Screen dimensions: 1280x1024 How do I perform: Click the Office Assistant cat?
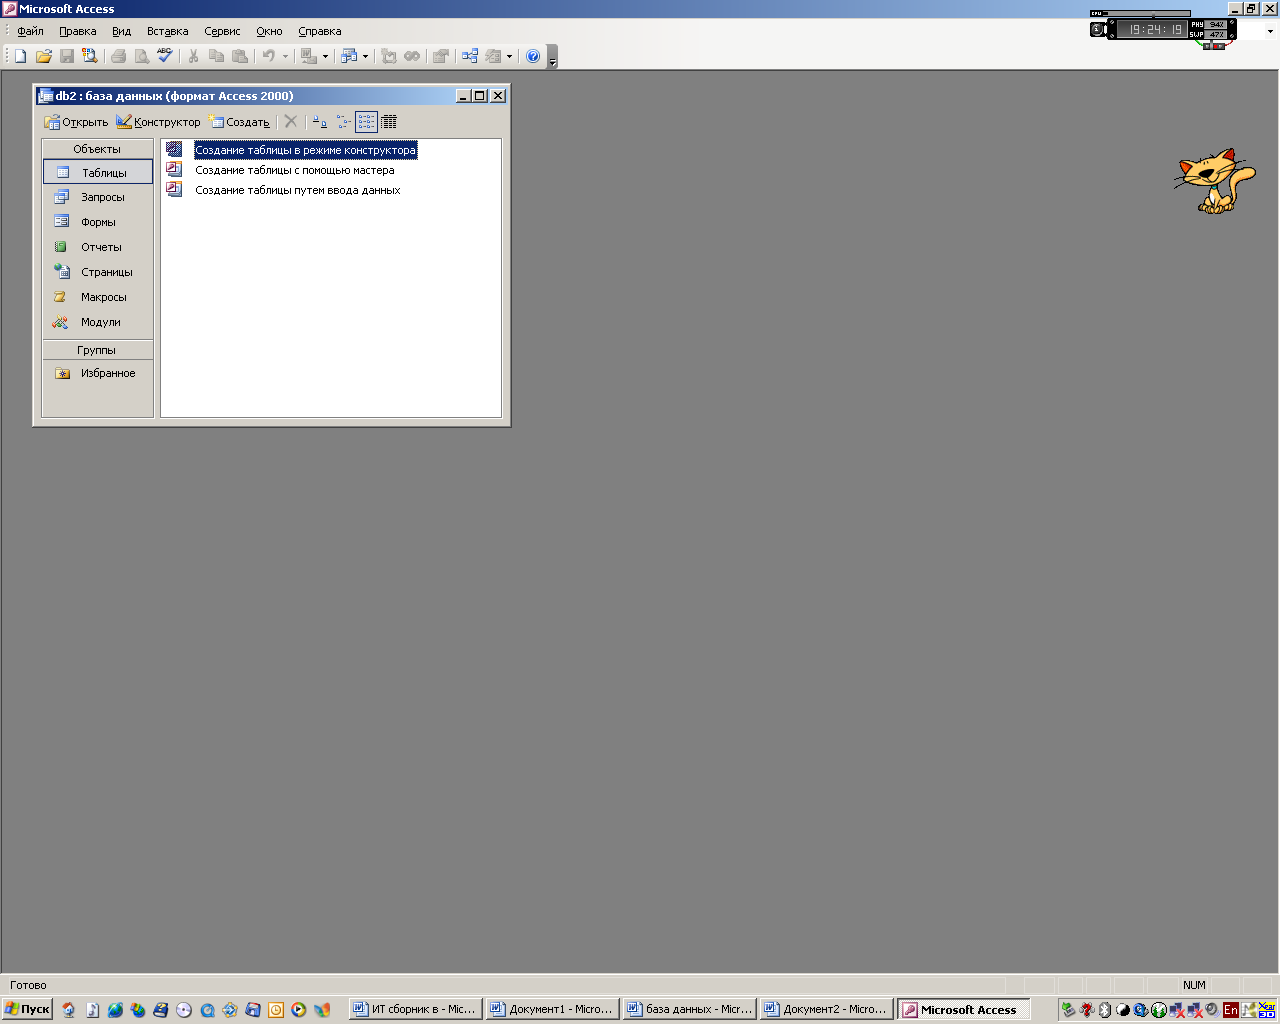click(1214, 181)
